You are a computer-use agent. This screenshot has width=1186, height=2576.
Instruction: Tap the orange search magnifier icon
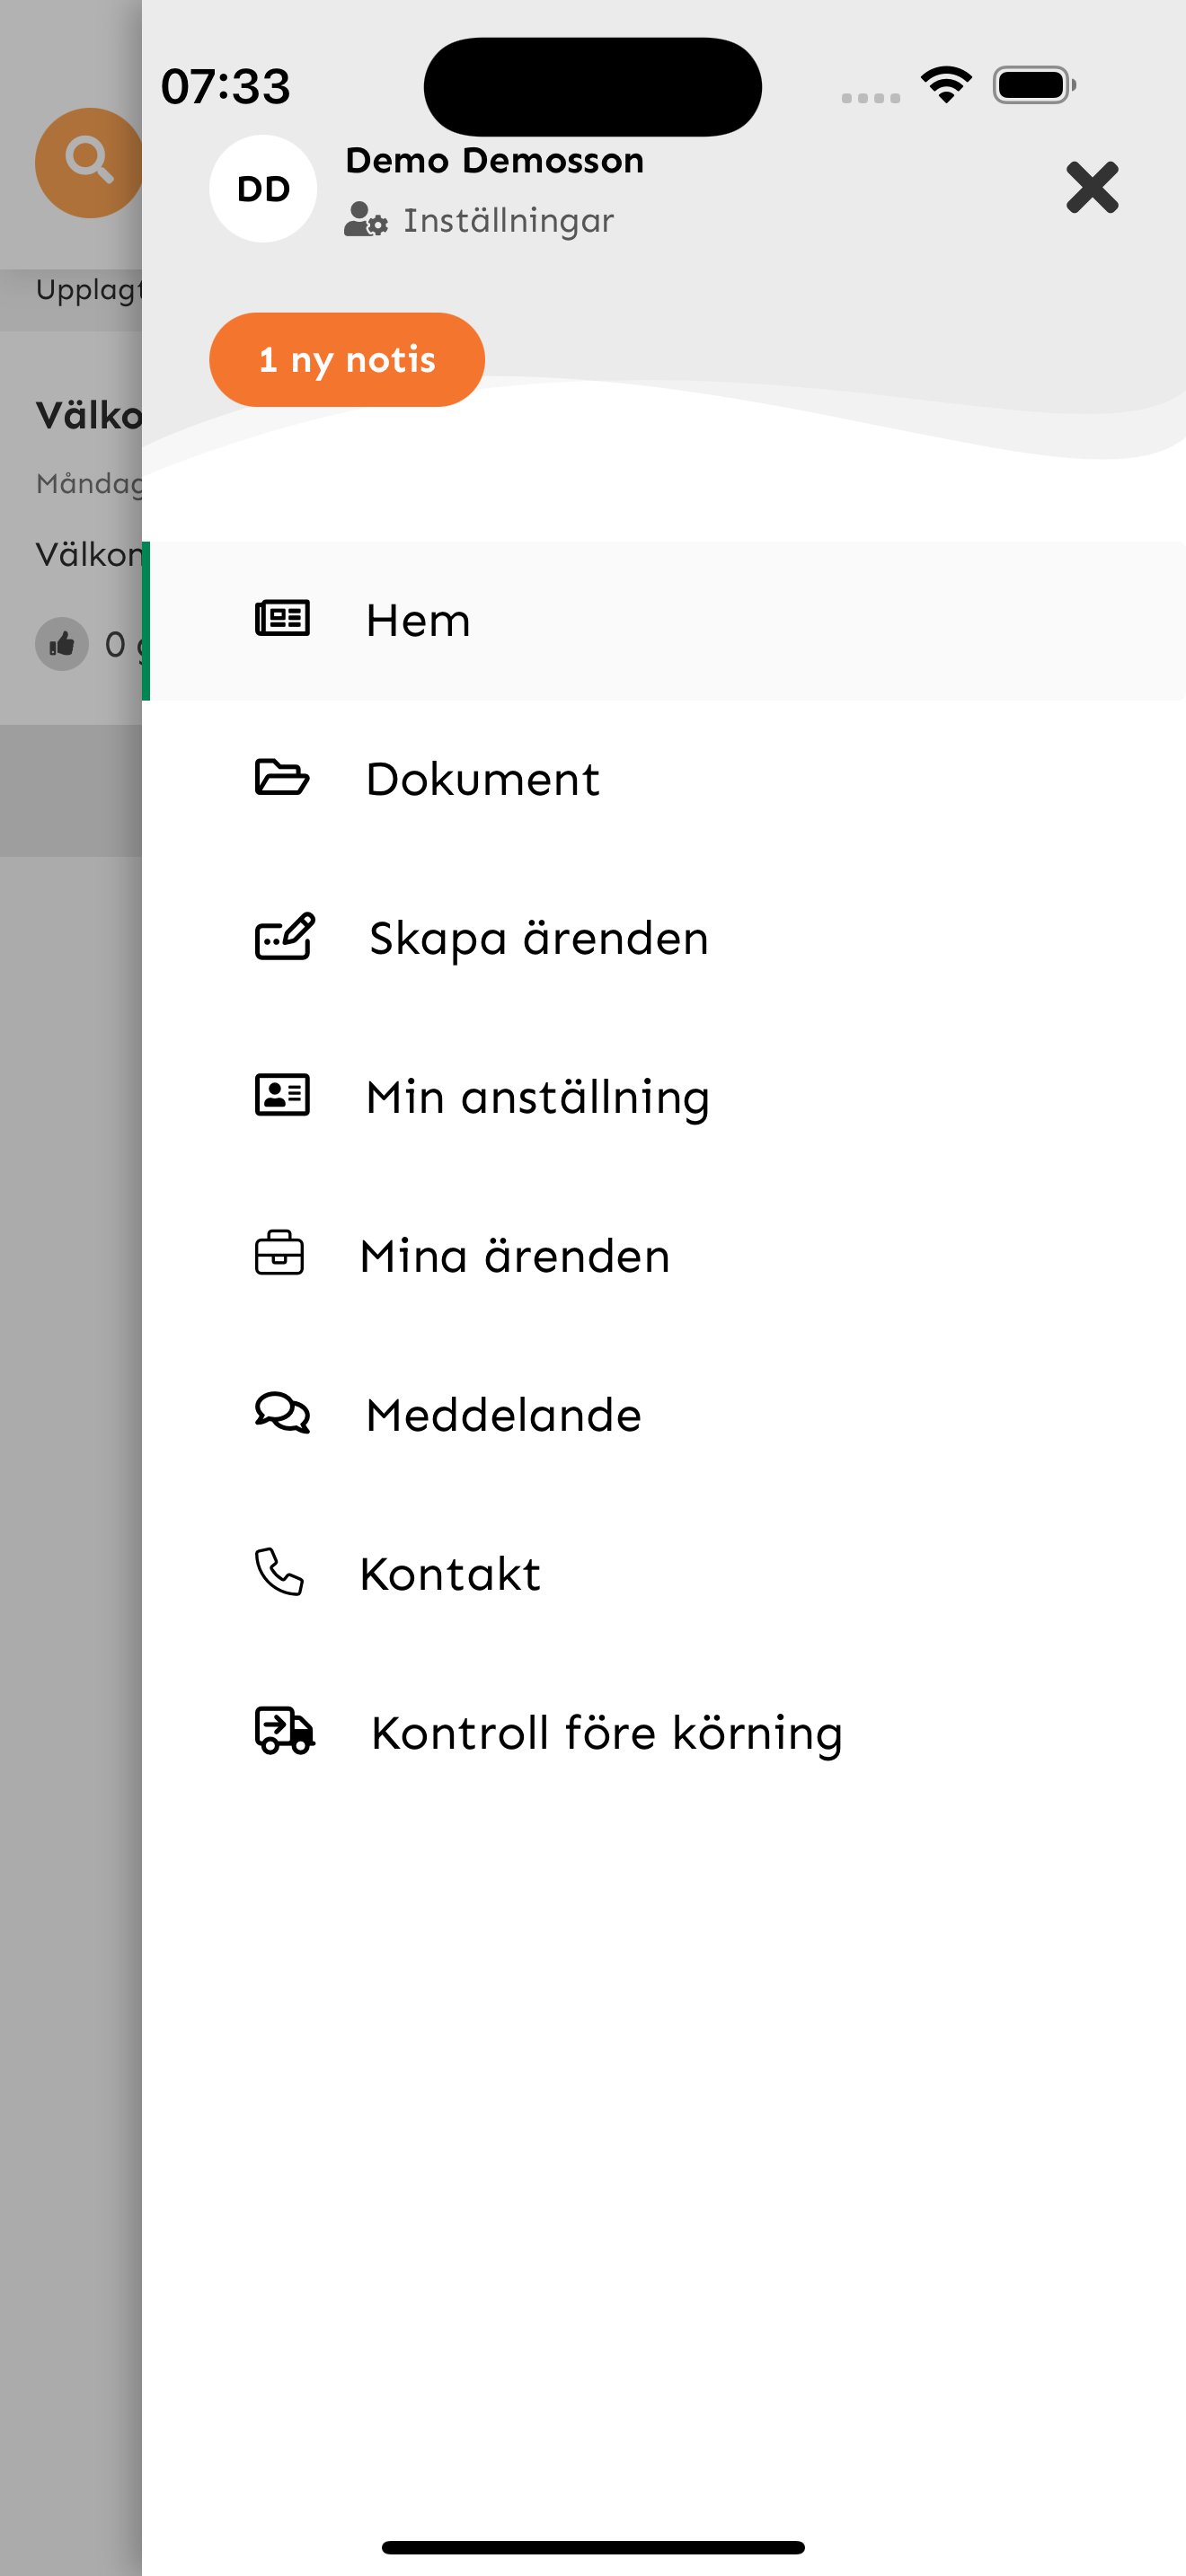[88, 162]
